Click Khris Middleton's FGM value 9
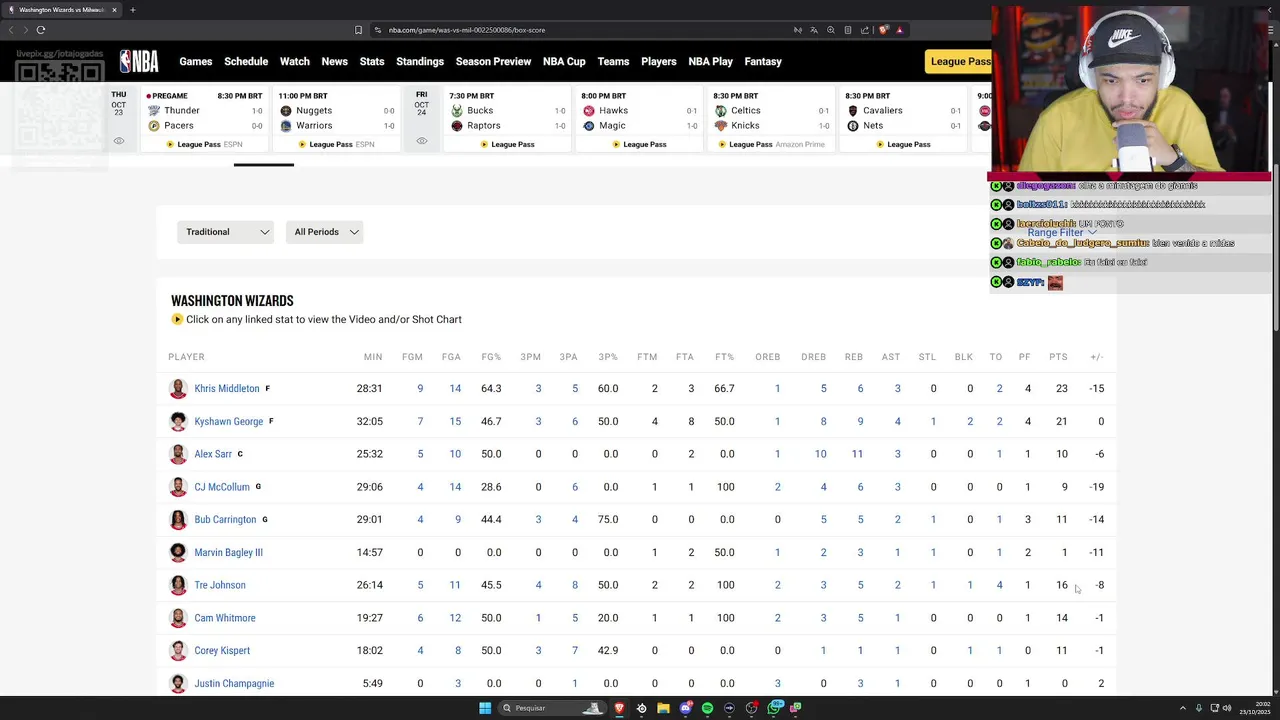The width and height of the screenshot is (1280, 720). click(420, 389)
